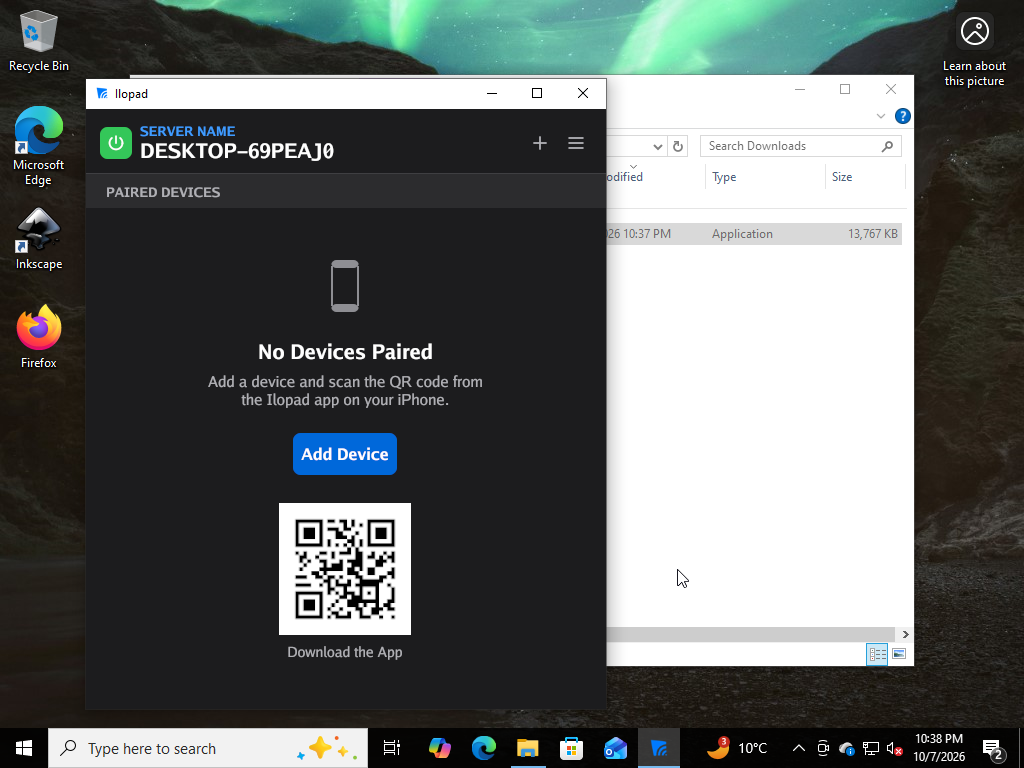The width and height of the screenshot is (1024, 768).
Task: Open the weather widget showing 10°C
Action: 737,748
